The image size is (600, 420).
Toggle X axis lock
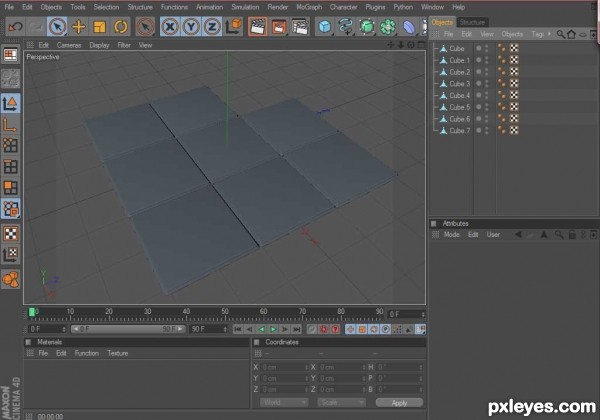170,27
